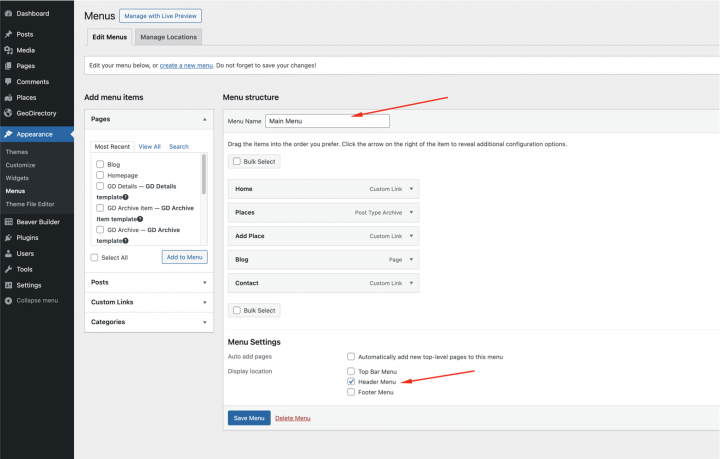
Task: Switch to the View All pages tab
Action: tap(149, 147)
